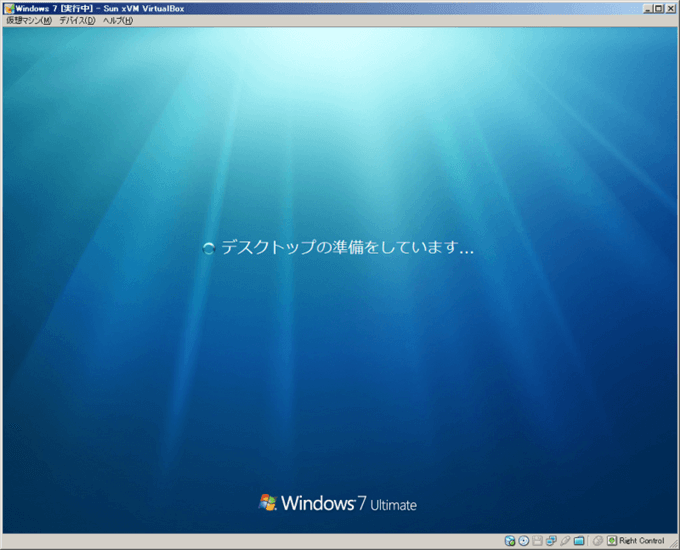The width and height of the screenshot is (680, 550).
Task: Click the USB device status icon
Action: tap(566, 541)
